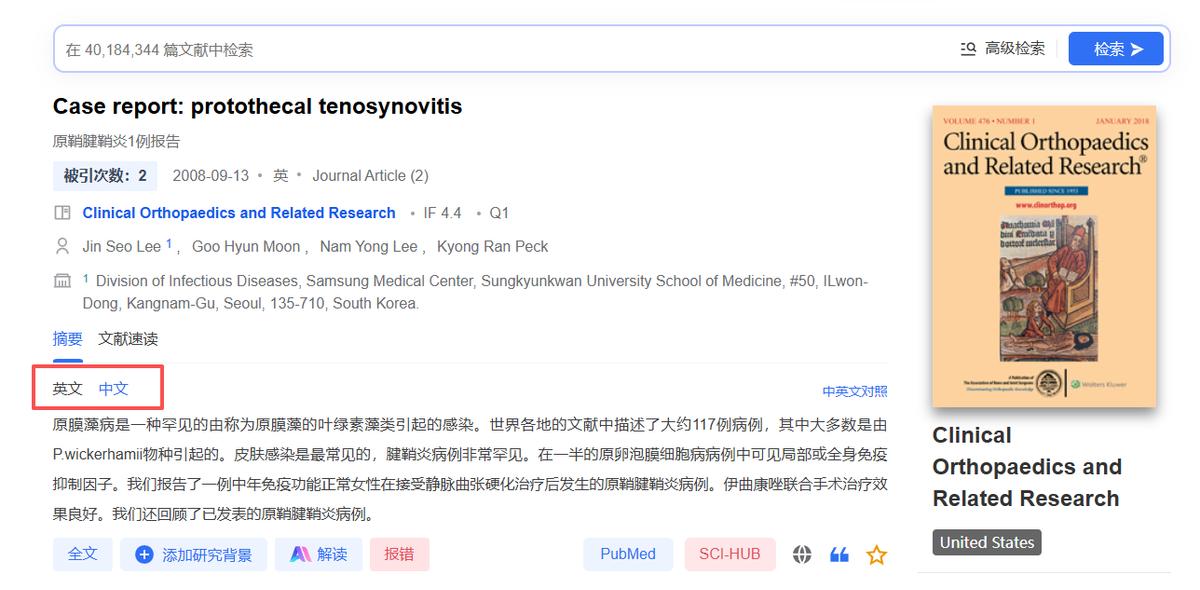Open the Clinical Orthopaedics and Related Research journal page

pyautogui.click(x=239, y=212)
